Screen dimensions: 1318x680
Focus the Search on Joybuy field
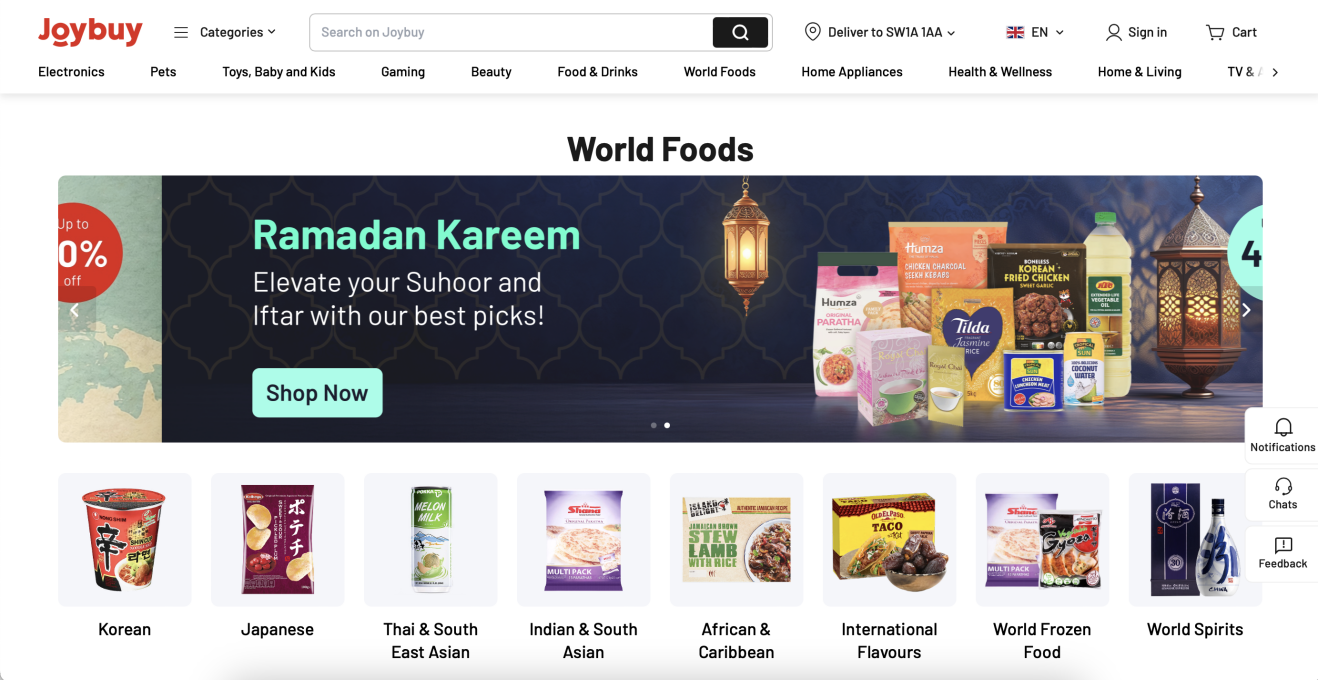click(510, 32)
